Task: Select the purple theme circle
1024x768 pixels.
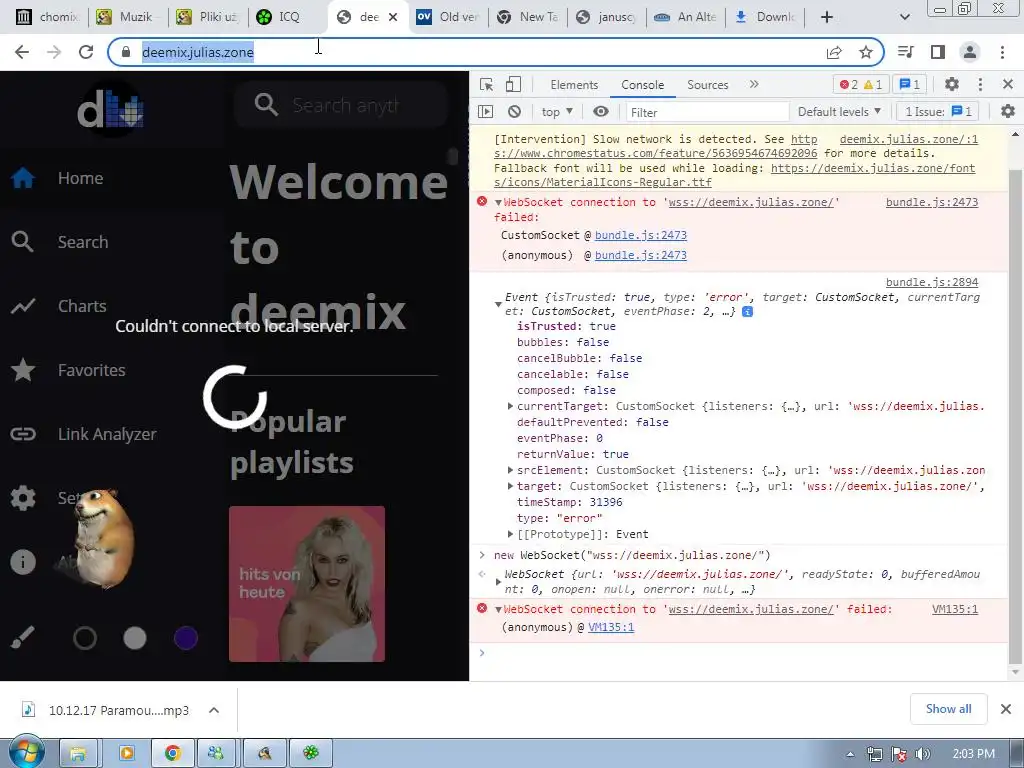Action: 186,638
